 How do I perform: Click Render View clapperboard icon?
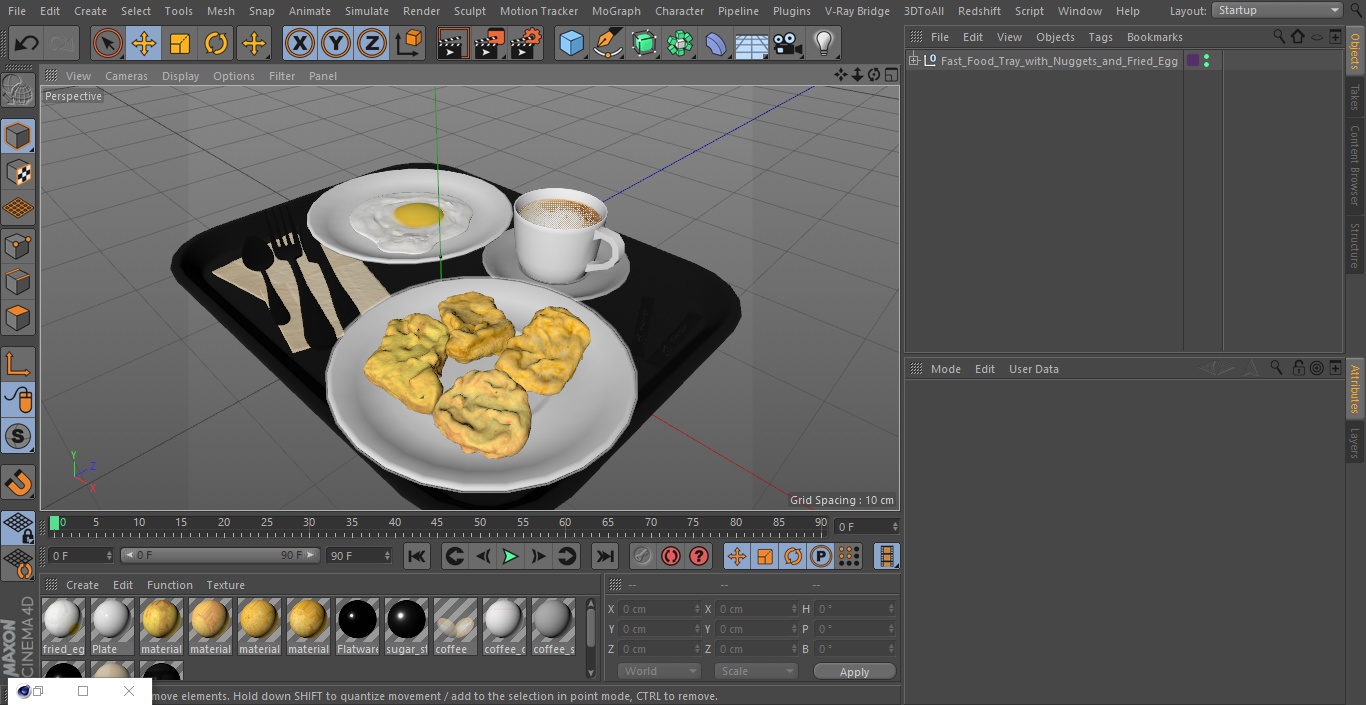click(453, 43)
